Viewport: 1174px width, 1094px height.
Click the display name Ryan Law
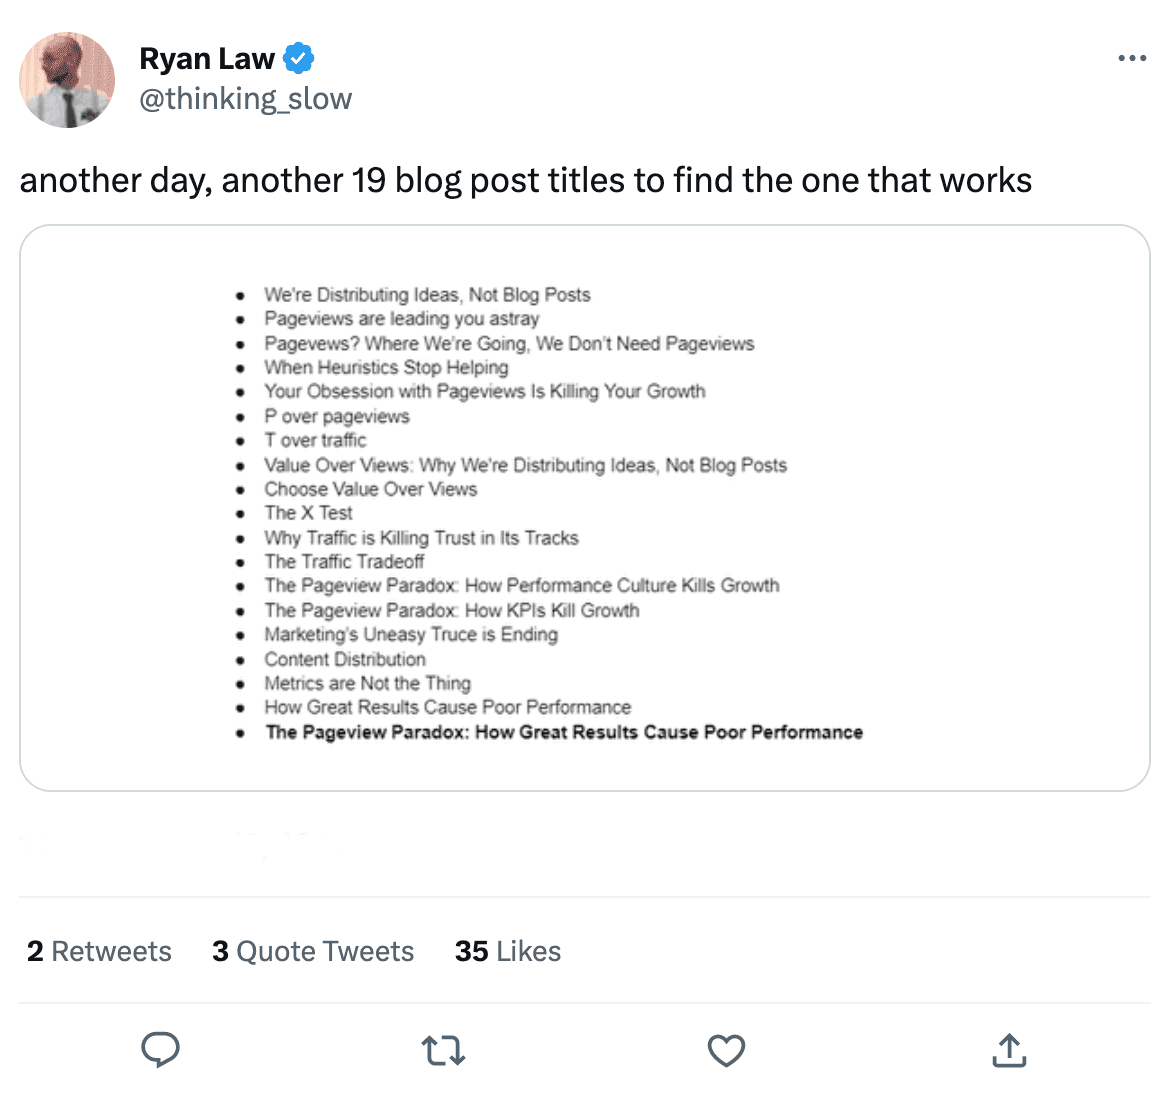(x=208, y=57)
